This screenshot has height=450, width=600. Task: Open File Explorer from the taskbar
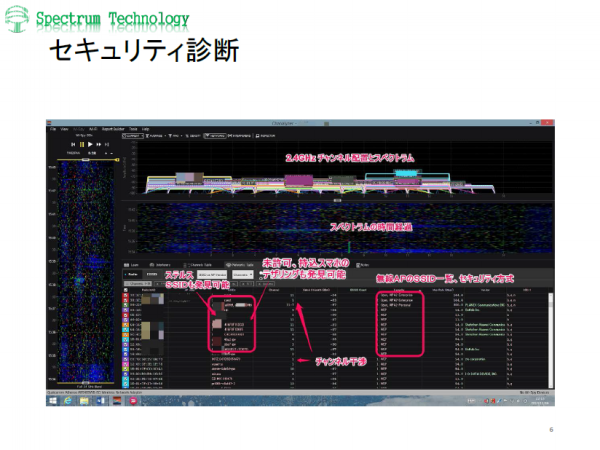[x=84, y=401]
